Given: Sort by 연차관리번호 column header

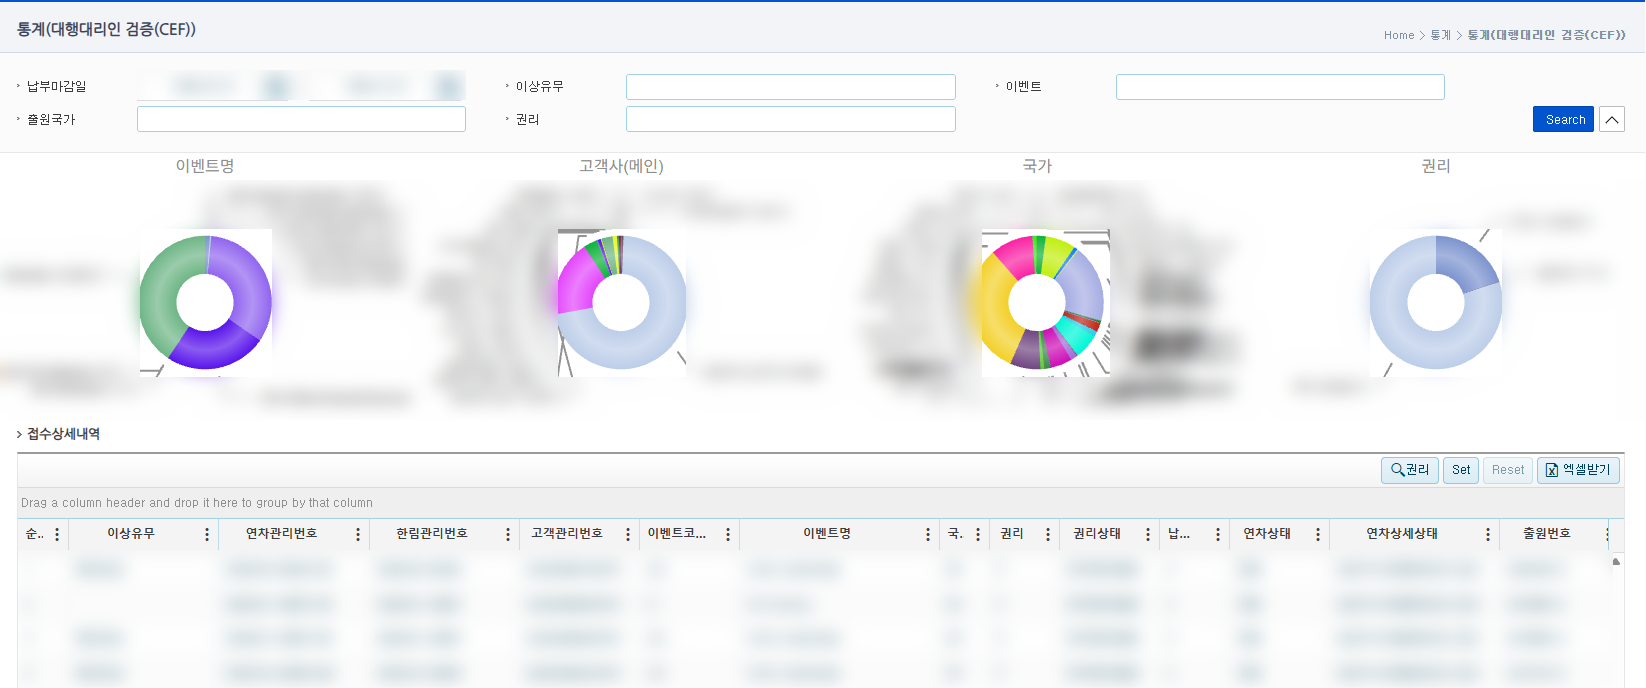Looking at the screenshot, I should [282, 534].
